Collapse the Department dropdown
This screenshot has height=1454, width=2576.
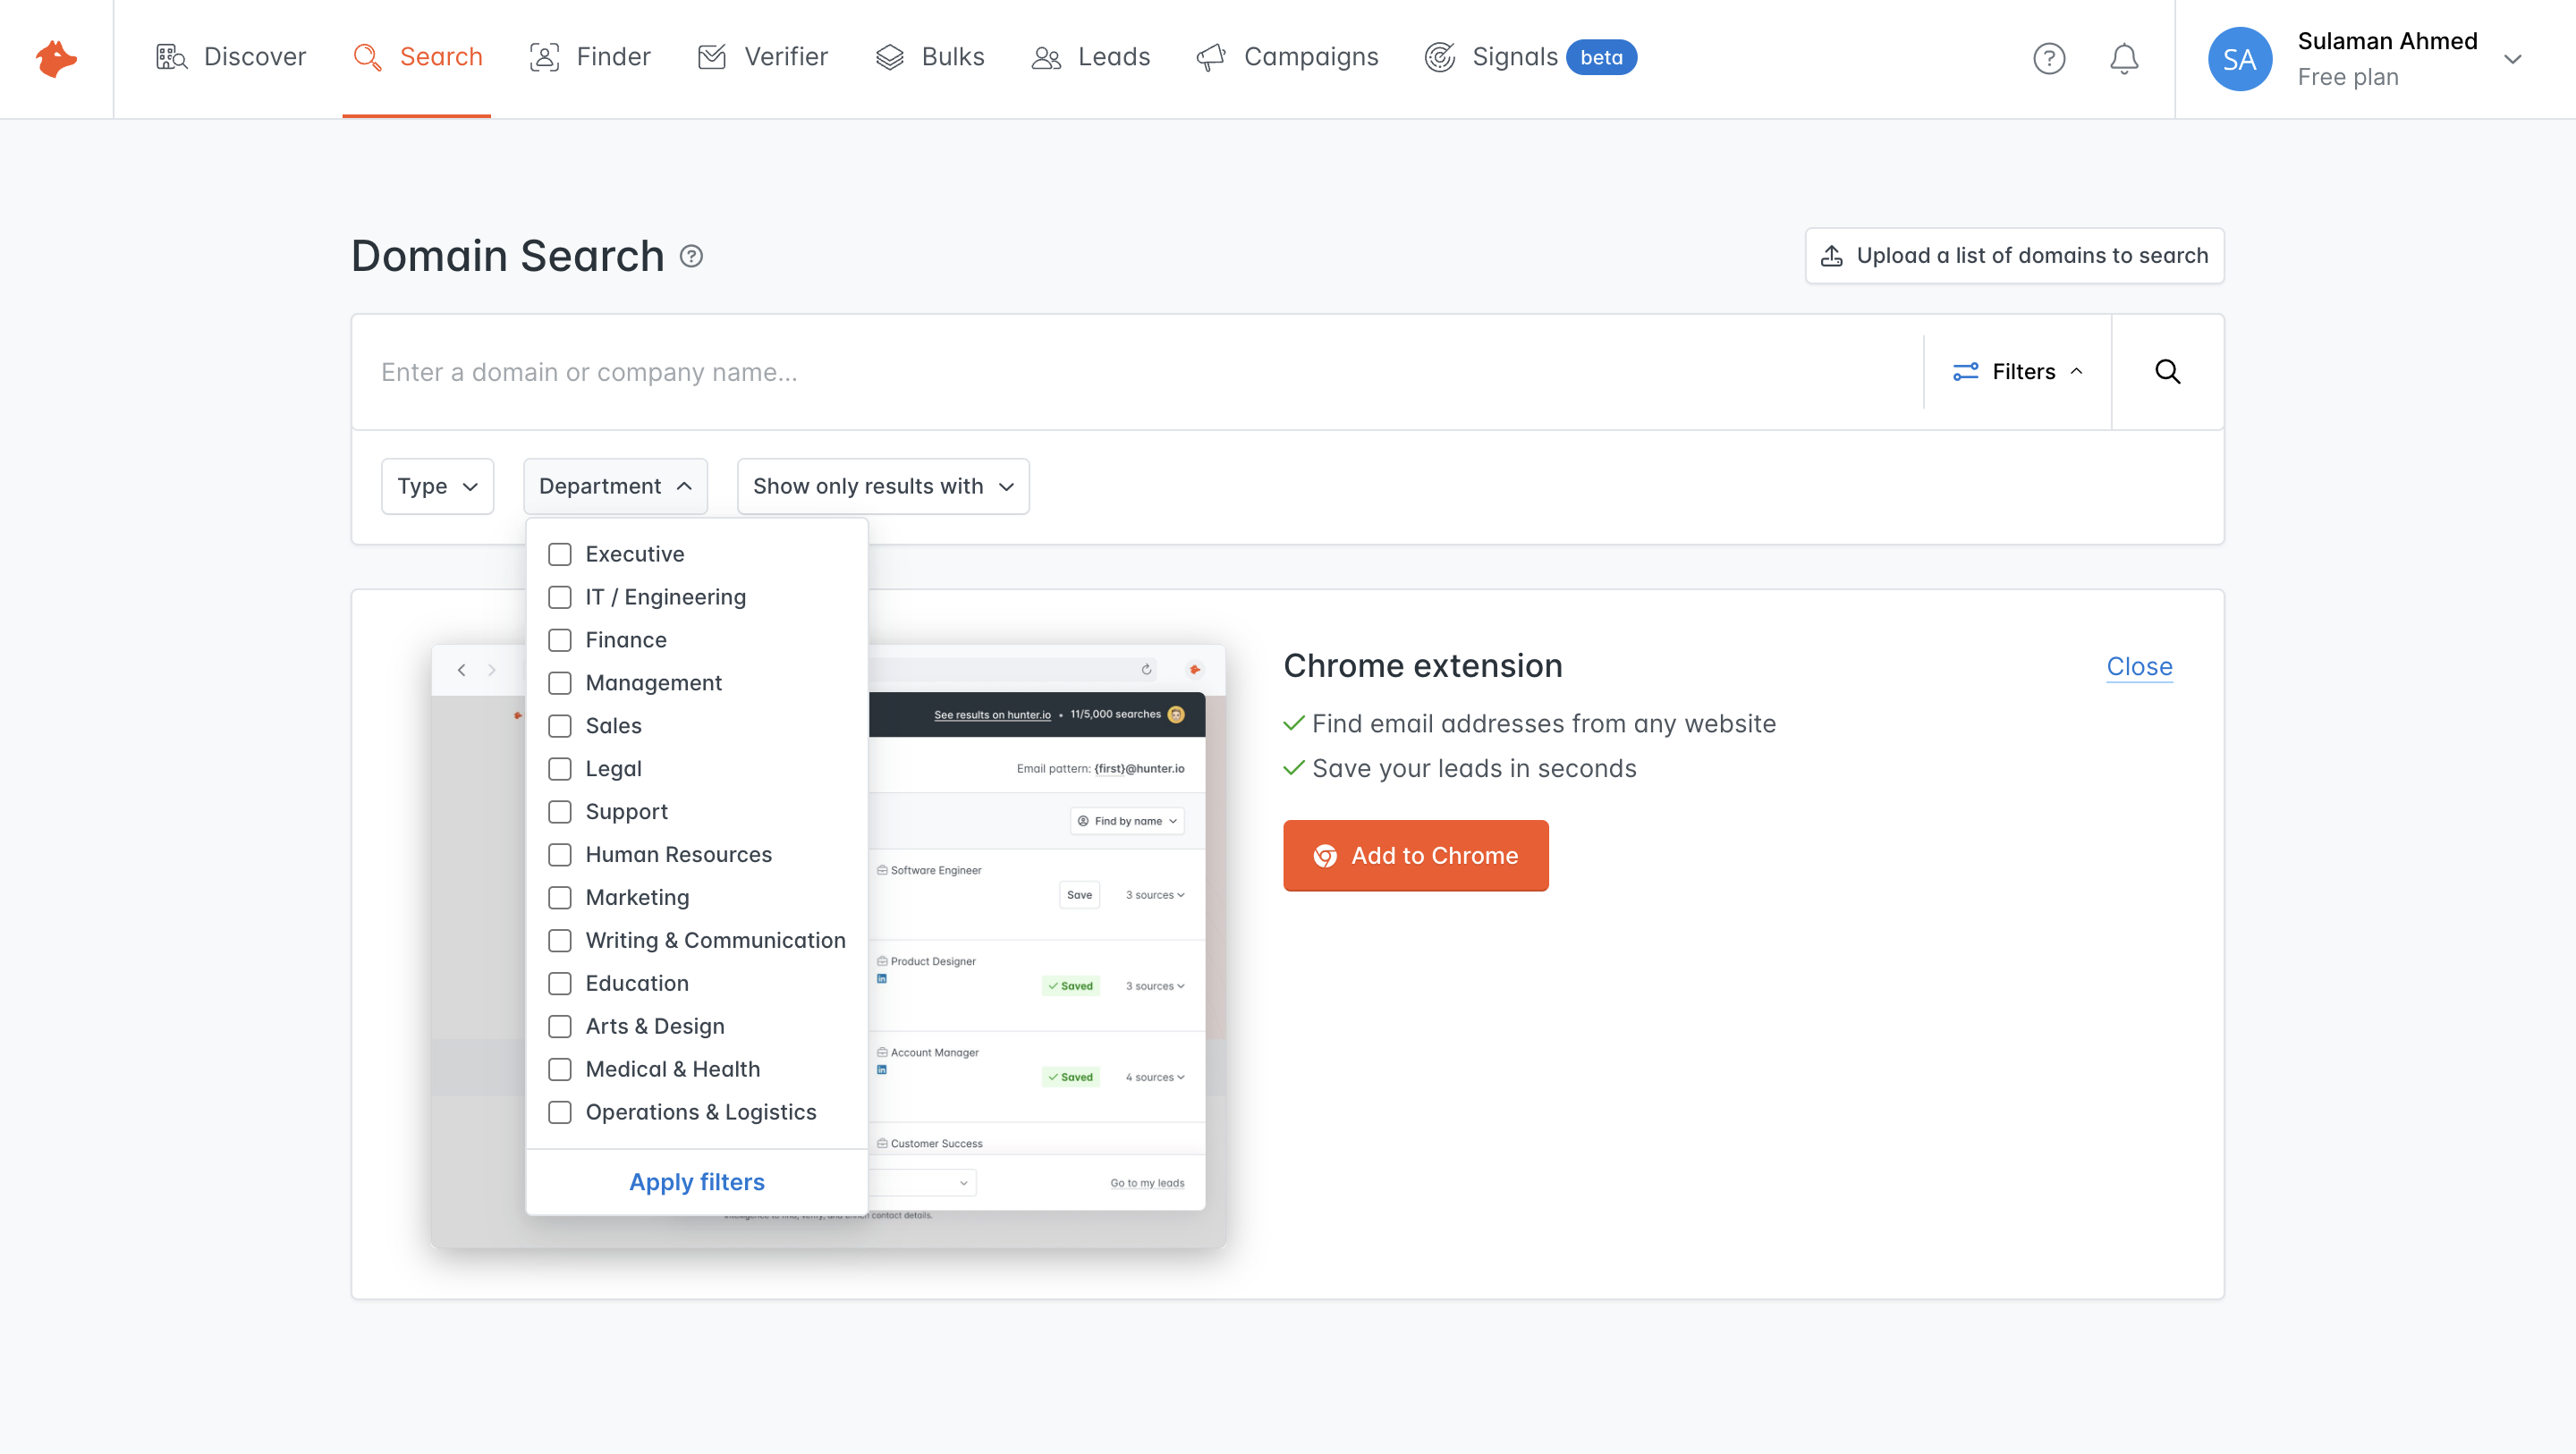[x=615, y=486]
